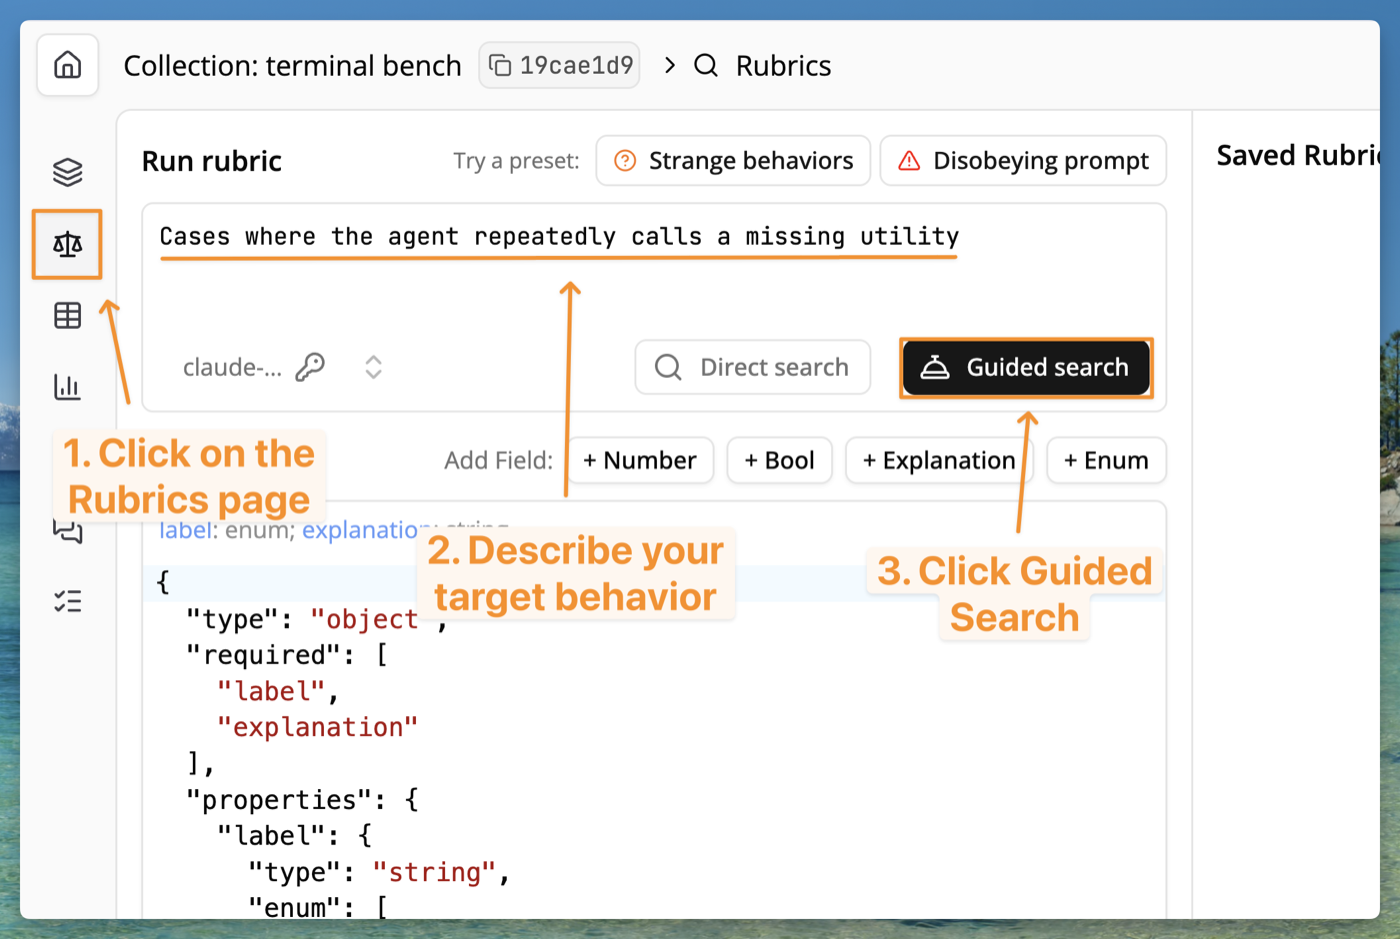This screenshot has width=1400, height=939.
Task: Run a Direct search
Action: pyautogui.click(x=752, y=367)
